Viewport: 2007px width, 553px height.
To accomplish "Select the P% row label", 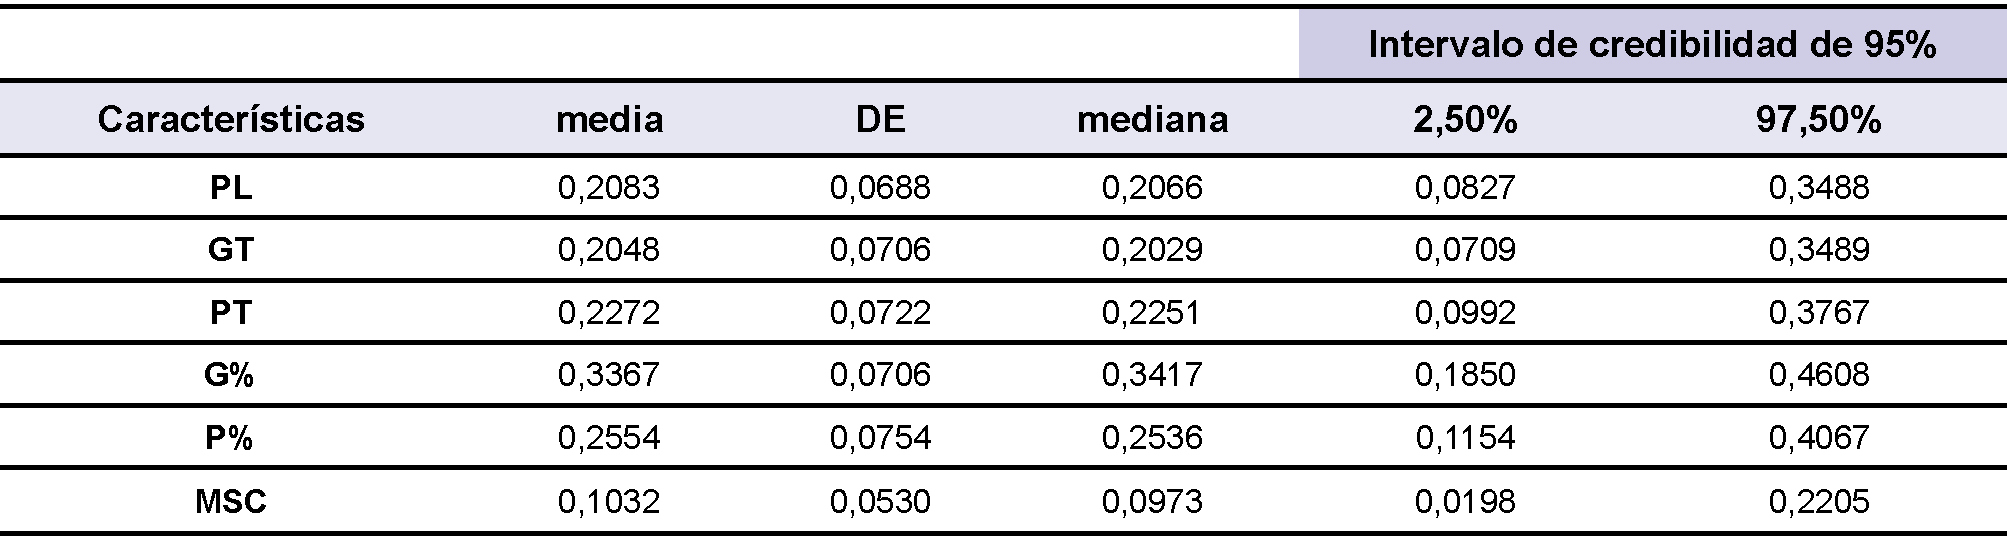I will (231, 438).
